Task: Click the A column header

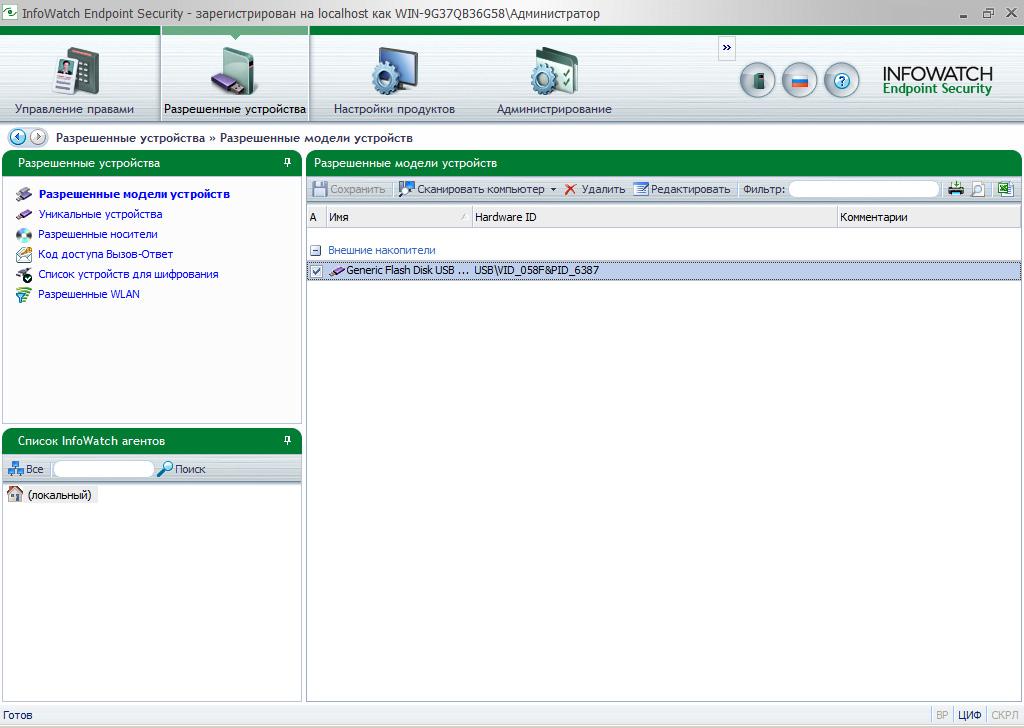Action: [x=316, y=217]
